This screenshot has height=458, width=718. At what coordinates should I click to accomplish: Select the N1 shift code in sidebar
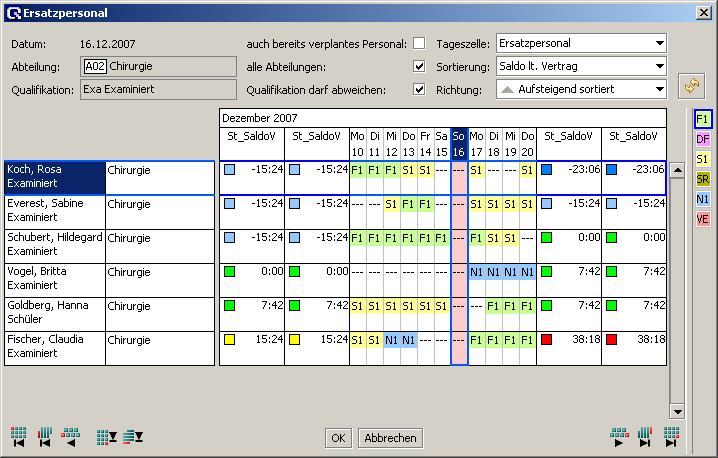tap(703, 199)
